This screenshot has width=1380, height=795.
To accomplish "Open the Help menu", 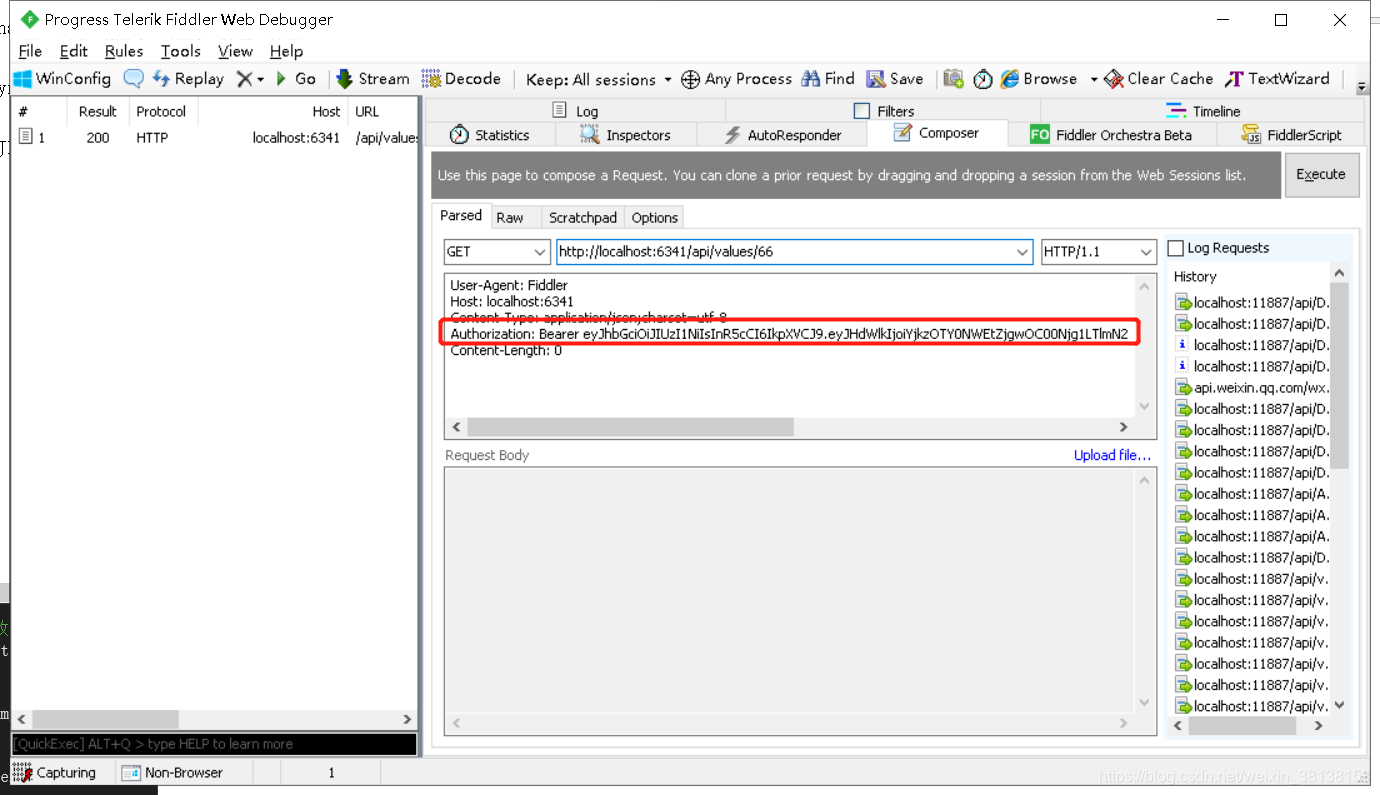I will pos(286,51).
